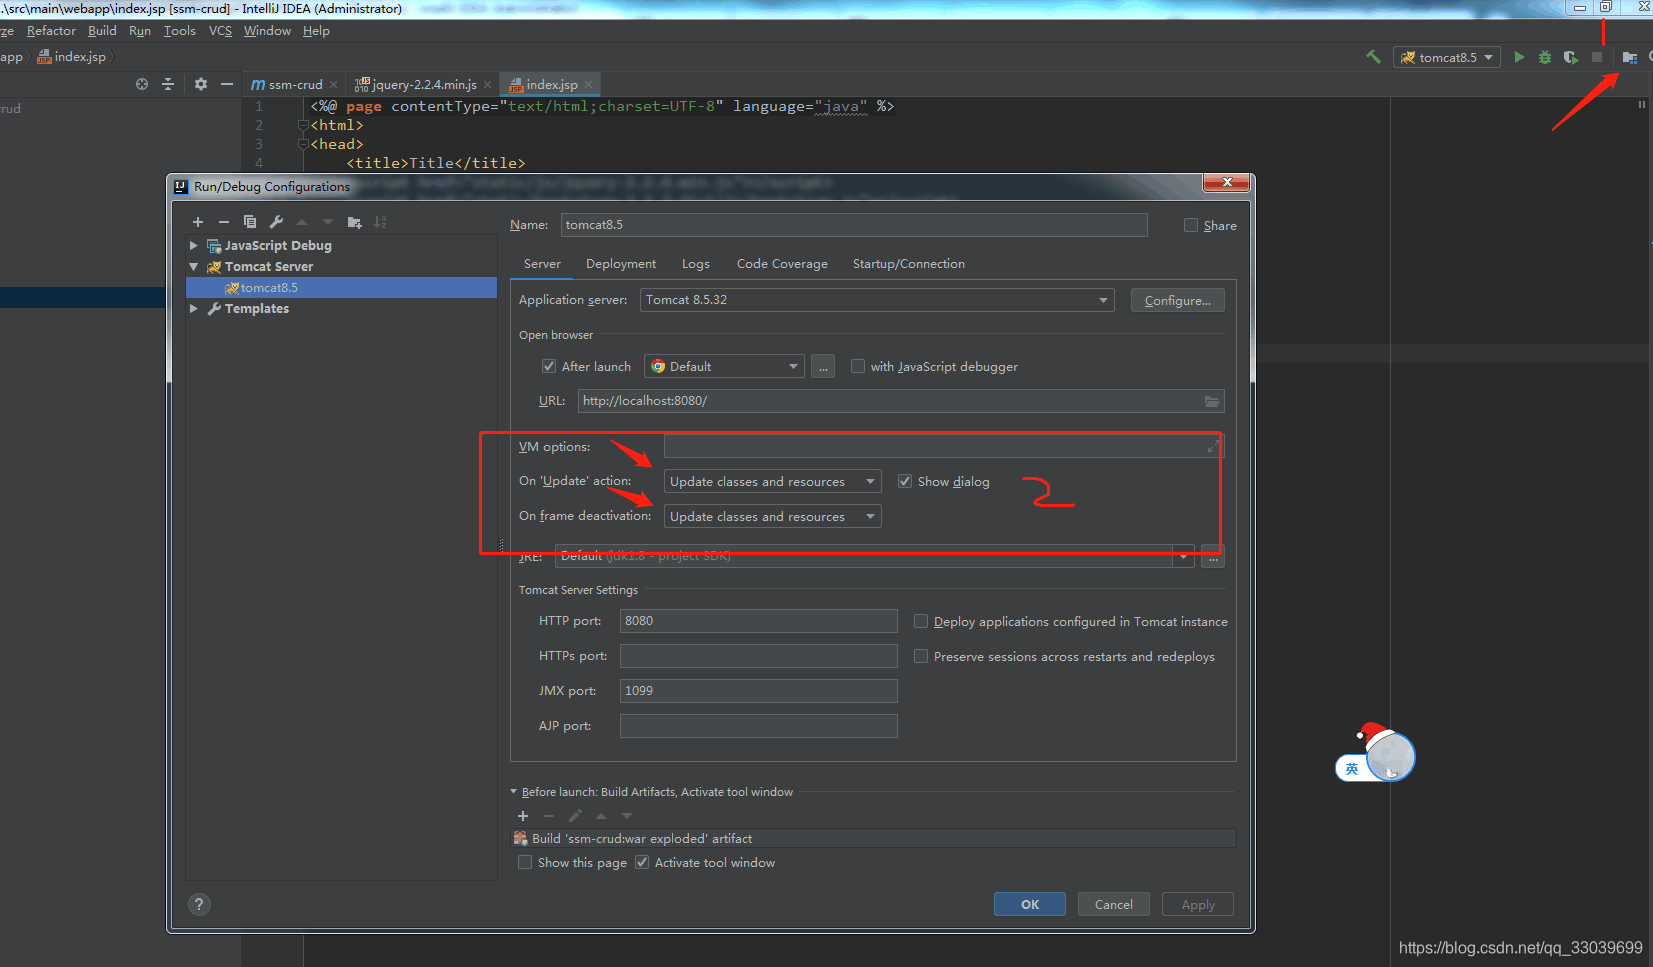Click browser ellipsis button next to Default
The height and width of the screenshot is (967, 1653).
pyautogui.click(x=823, y=366)
